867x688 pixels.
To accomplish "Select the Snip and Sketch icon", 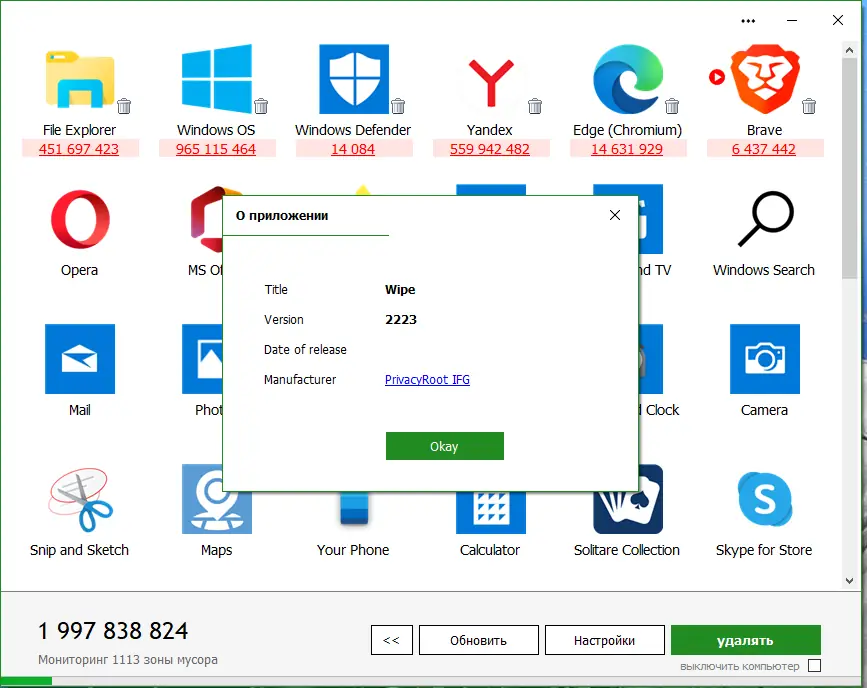I will (x=80, y=499).
